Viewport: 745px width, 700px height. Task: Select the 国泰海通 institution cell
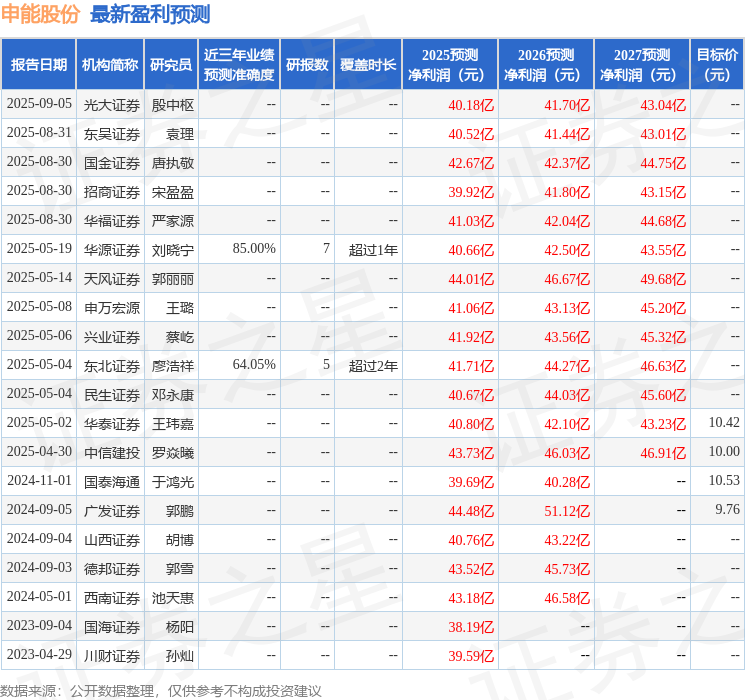[x=112, y=482]
